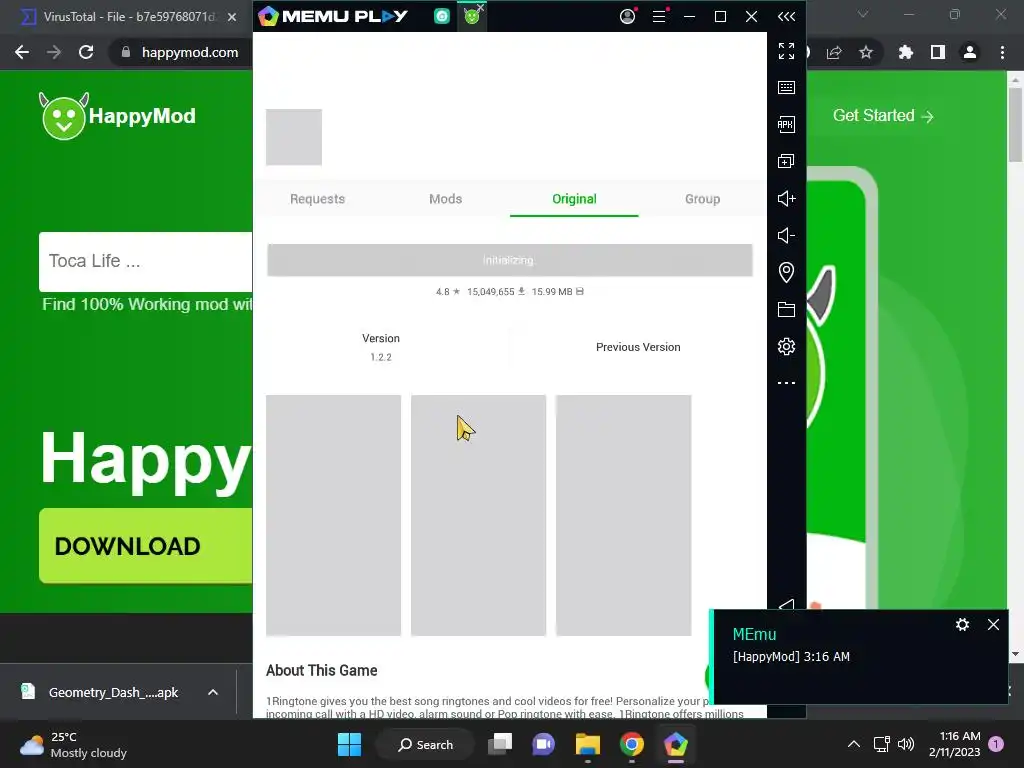Show more tools ellipsis in MEmu sidebar
This screenshot has height=768, width=1024.
point(786,383)
